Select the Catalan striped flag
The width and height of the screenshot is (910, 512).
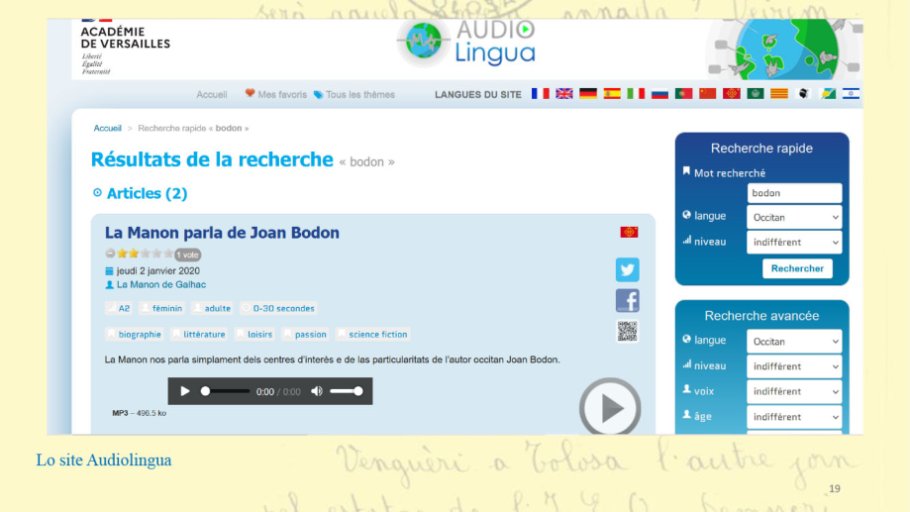779,93
